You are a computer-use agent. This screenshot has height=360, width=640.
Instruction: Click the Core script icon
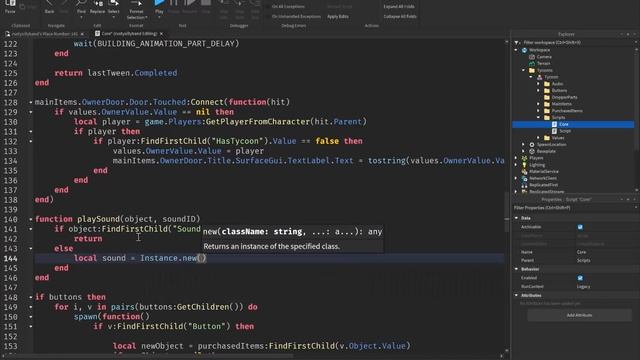(554, 124)
